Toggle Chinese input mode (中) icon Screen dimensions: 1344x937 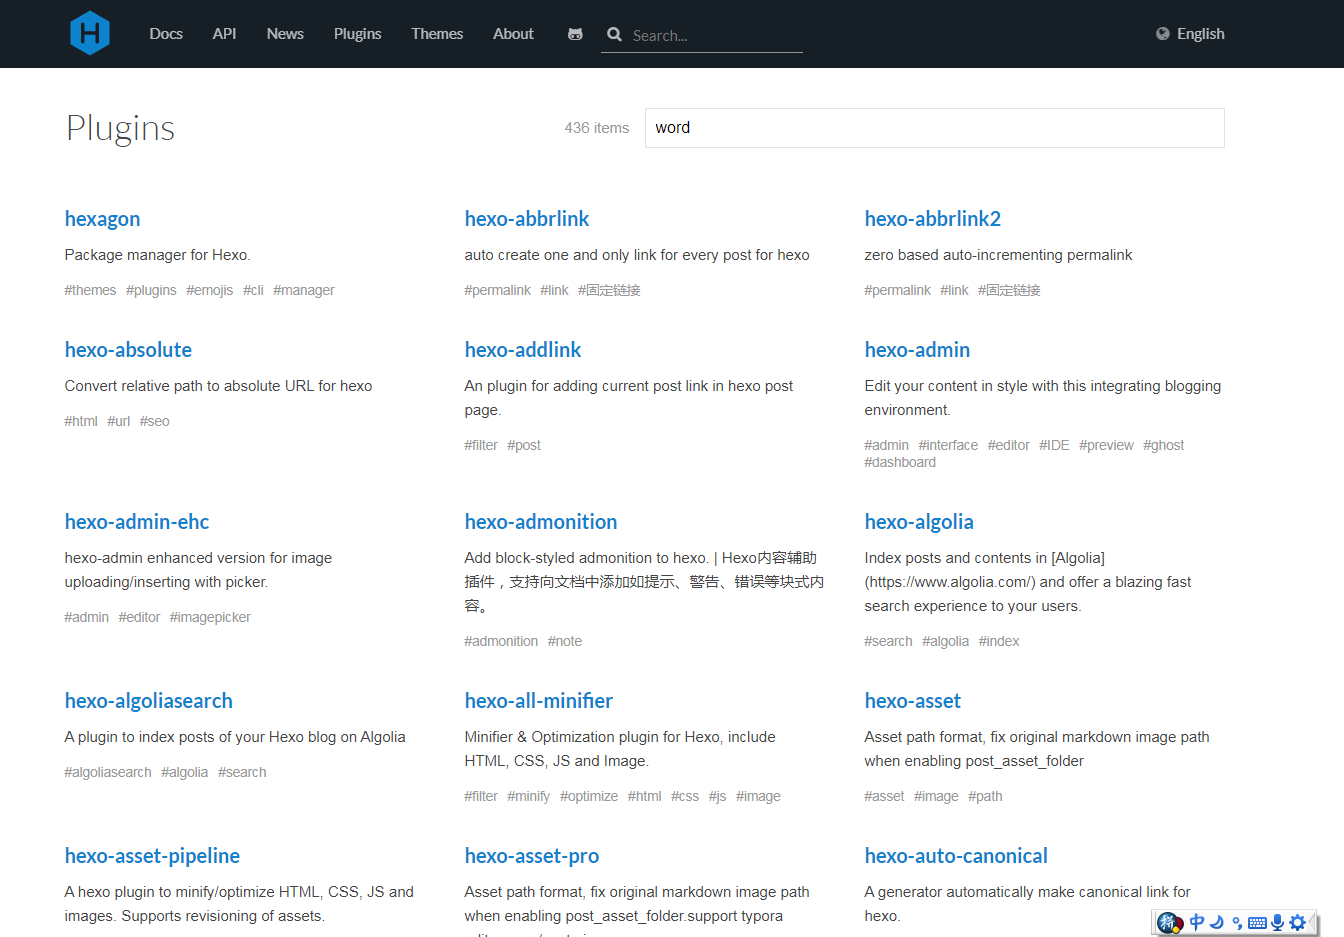click(x=1197, y=922)
